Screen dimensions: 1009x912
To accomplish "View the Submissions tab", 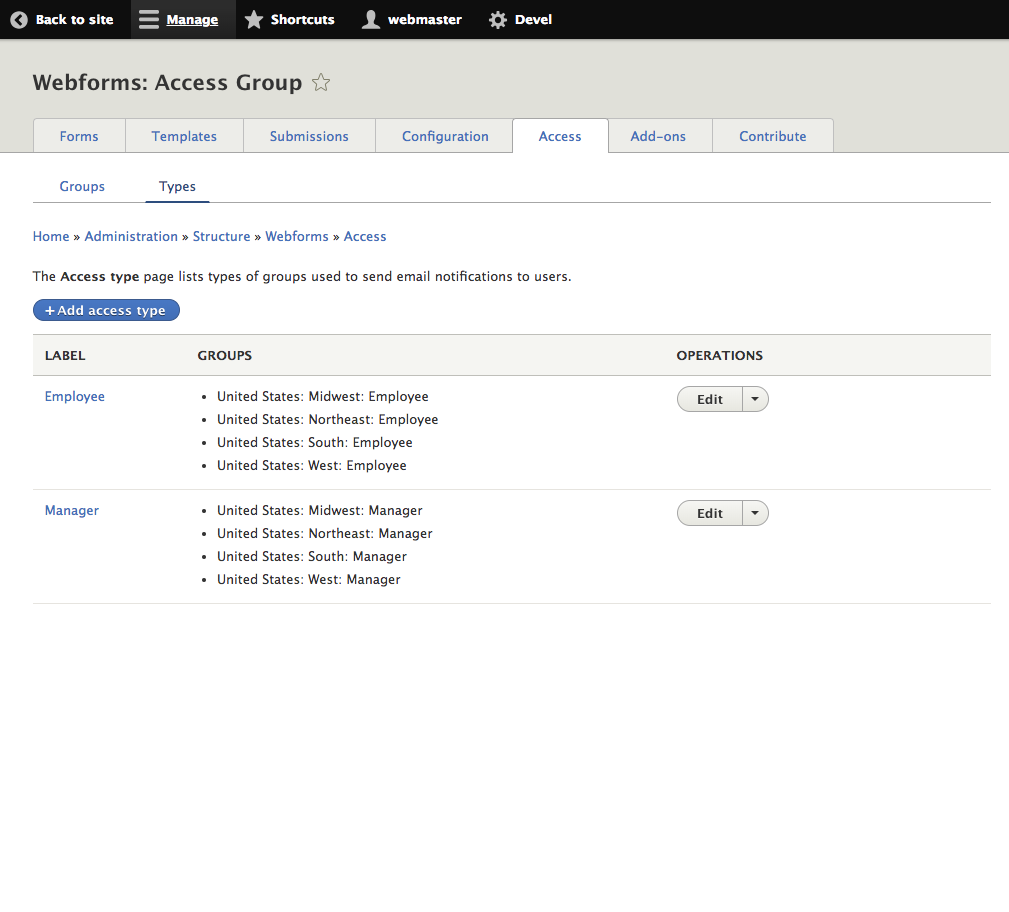I will (309, 135).
